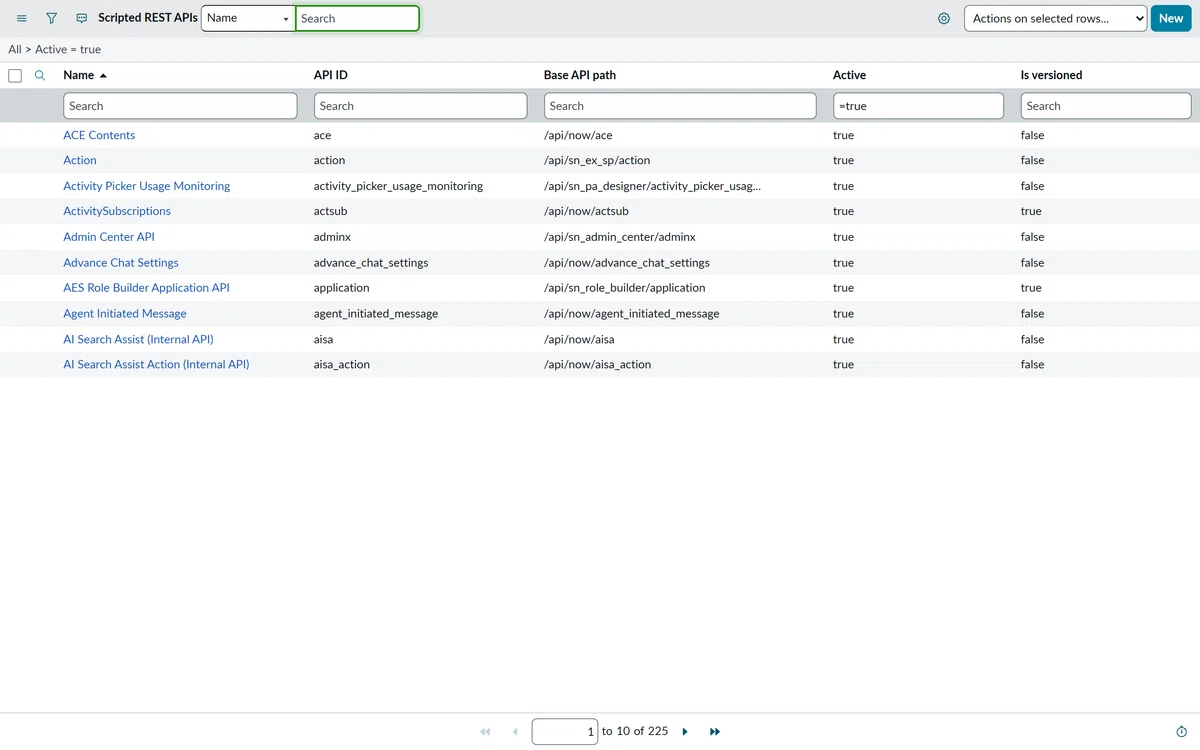Sort by Is versioned column header
This screenshot has width=1200, height=750.
1051,75
